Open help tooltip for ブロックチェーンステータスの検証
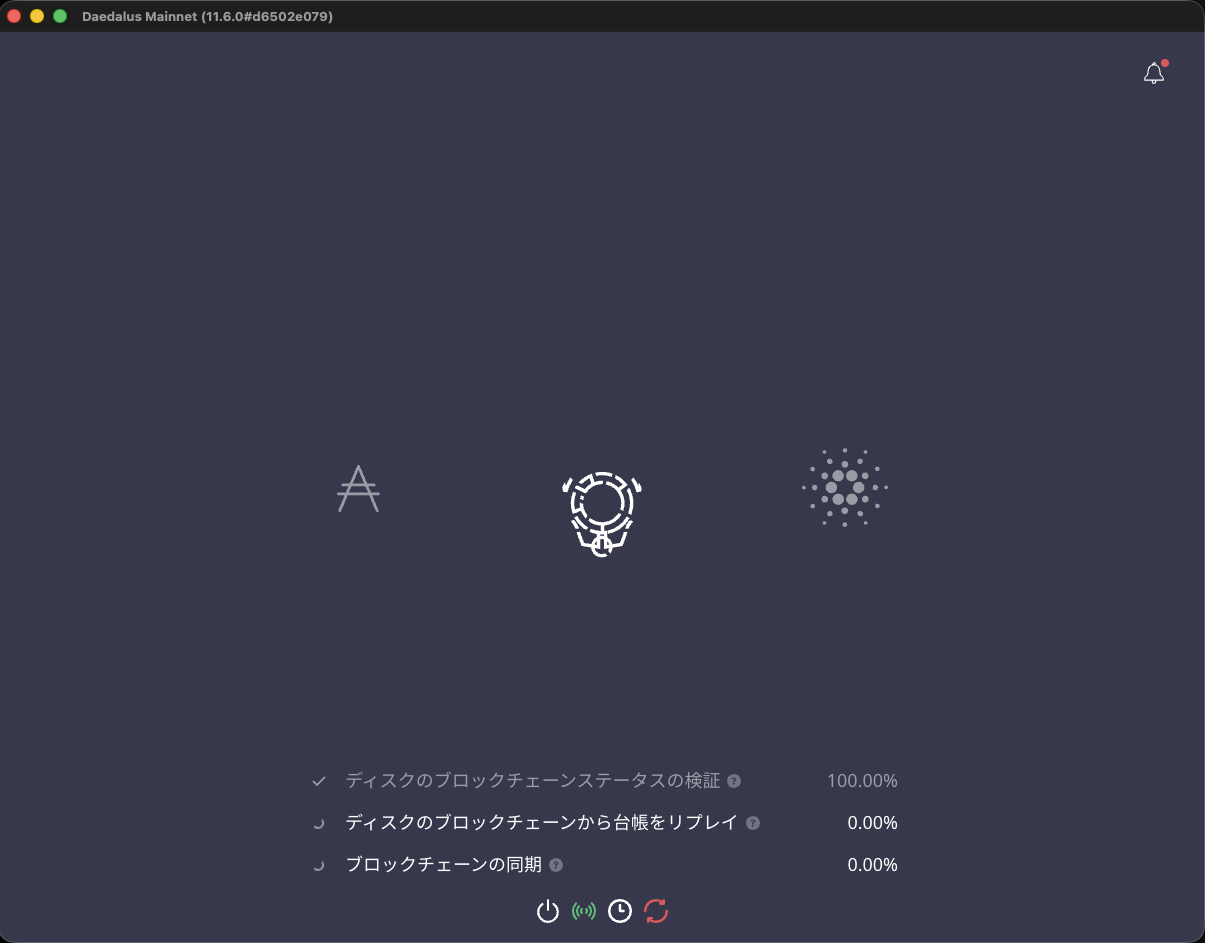The image size is (1205, 943). pyautogui.click(x=734, y=781)
